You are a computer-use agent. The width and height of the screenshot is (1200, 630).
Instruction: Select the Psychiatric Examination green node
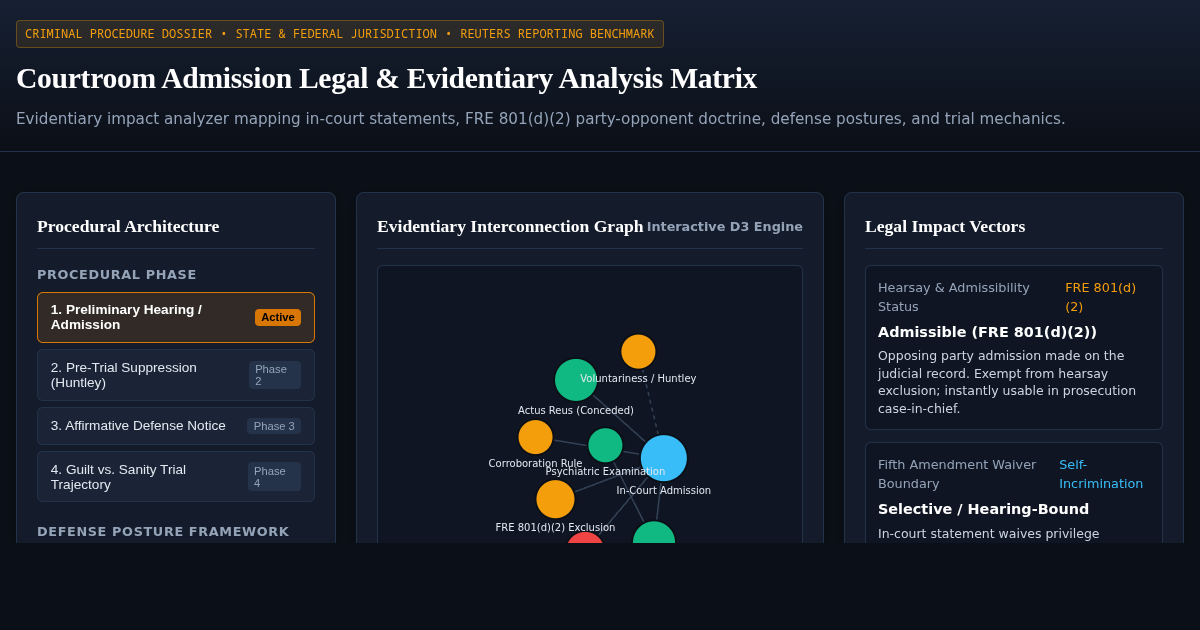click(x=605, y=445)
